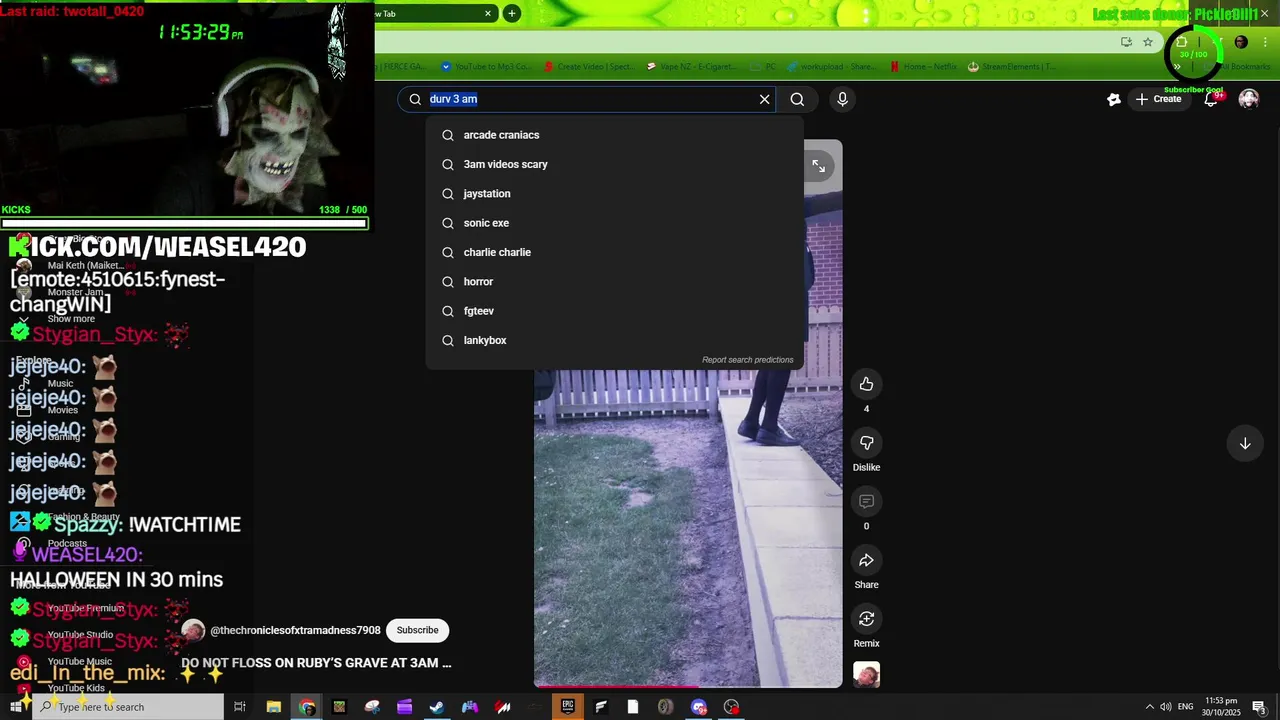Click the Short's title 'DO NOT FLOSS ON RUBY'S GRAVE'
Screen dimensions: 1280x720
[x=316, y=663]
